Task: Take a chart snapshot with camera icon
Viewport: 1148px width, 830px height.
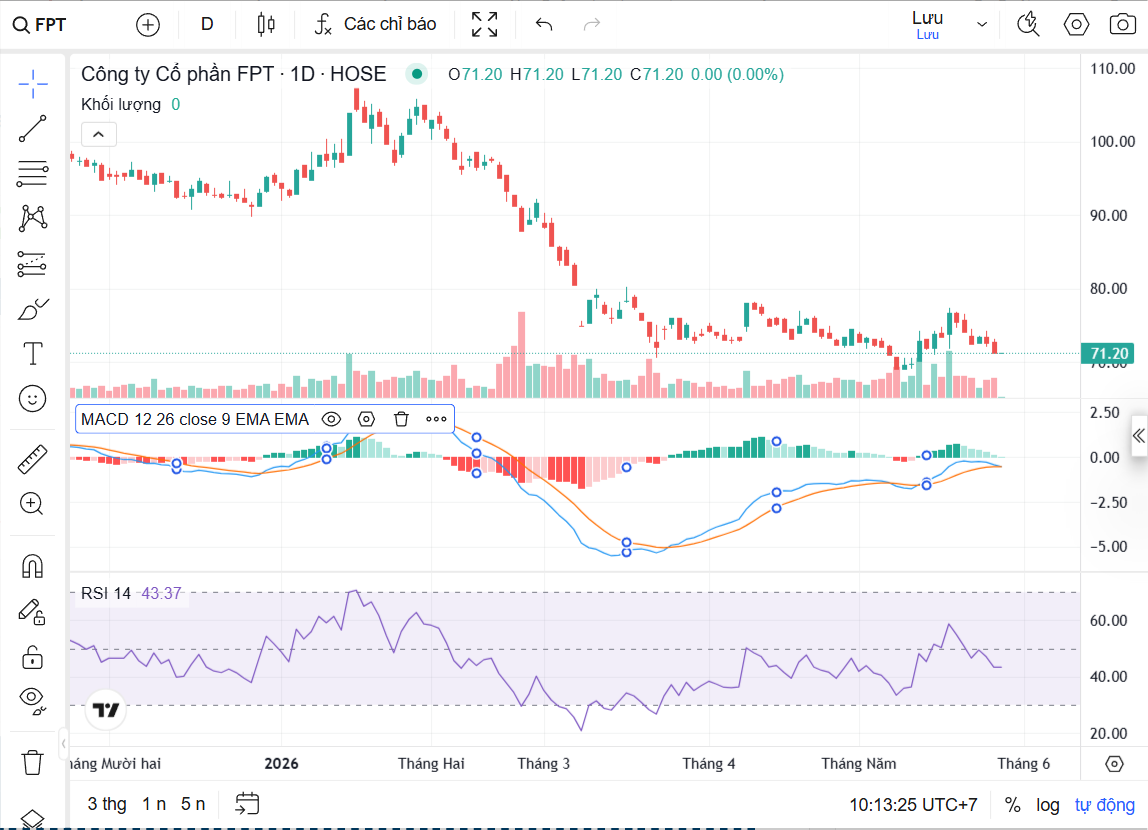Action: (1122, 25)
